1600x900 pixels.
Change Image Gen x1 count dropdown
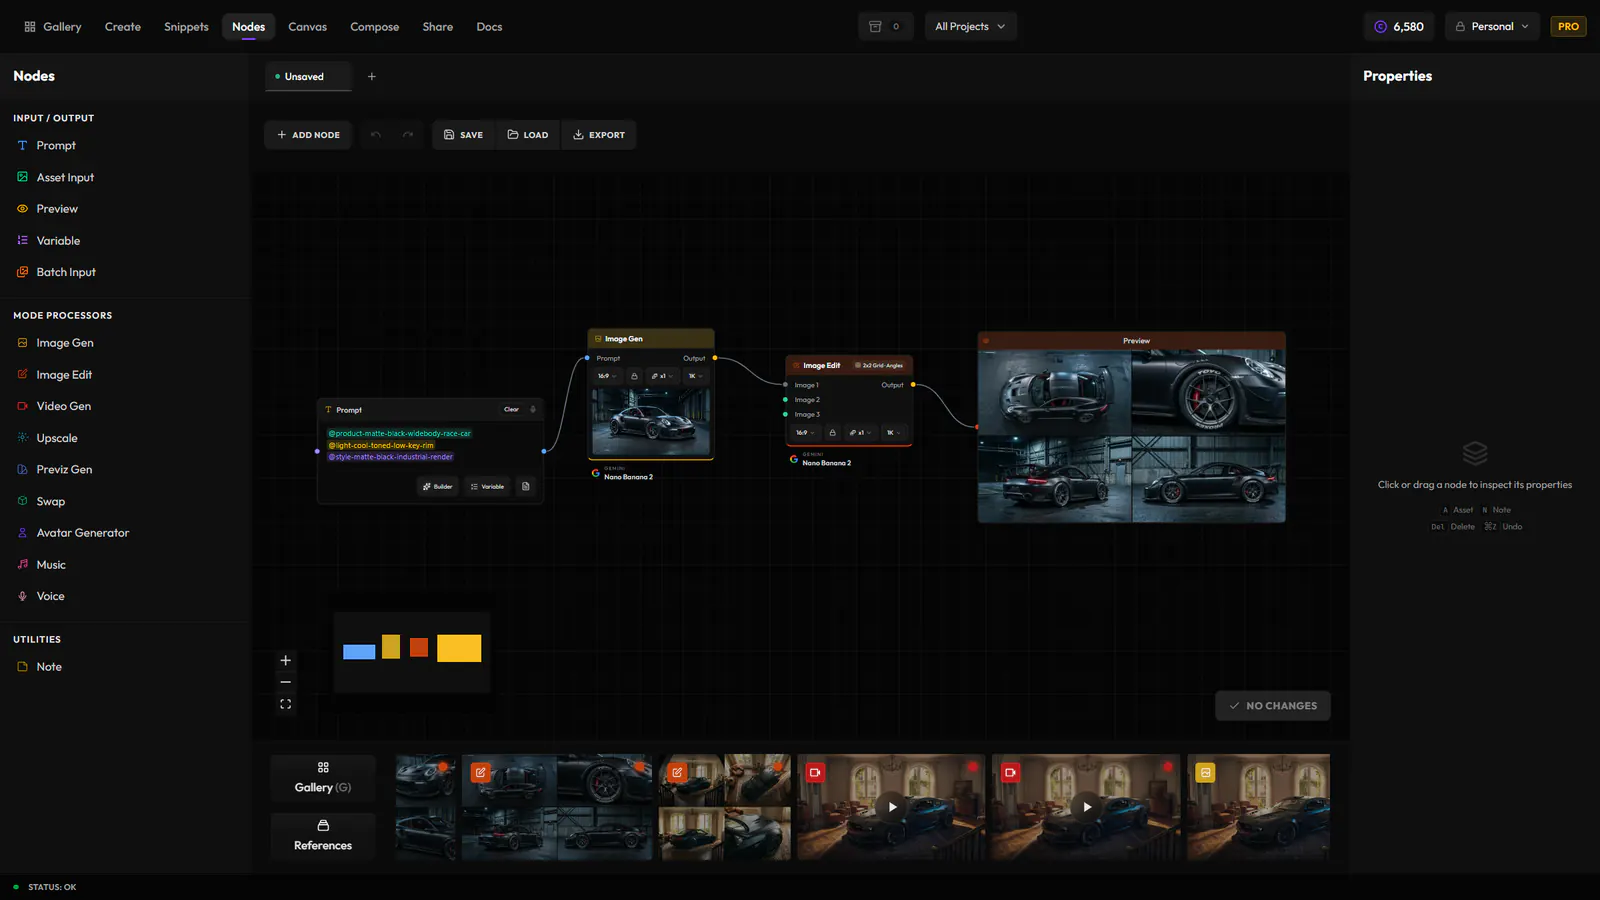[x=662, y=376]
